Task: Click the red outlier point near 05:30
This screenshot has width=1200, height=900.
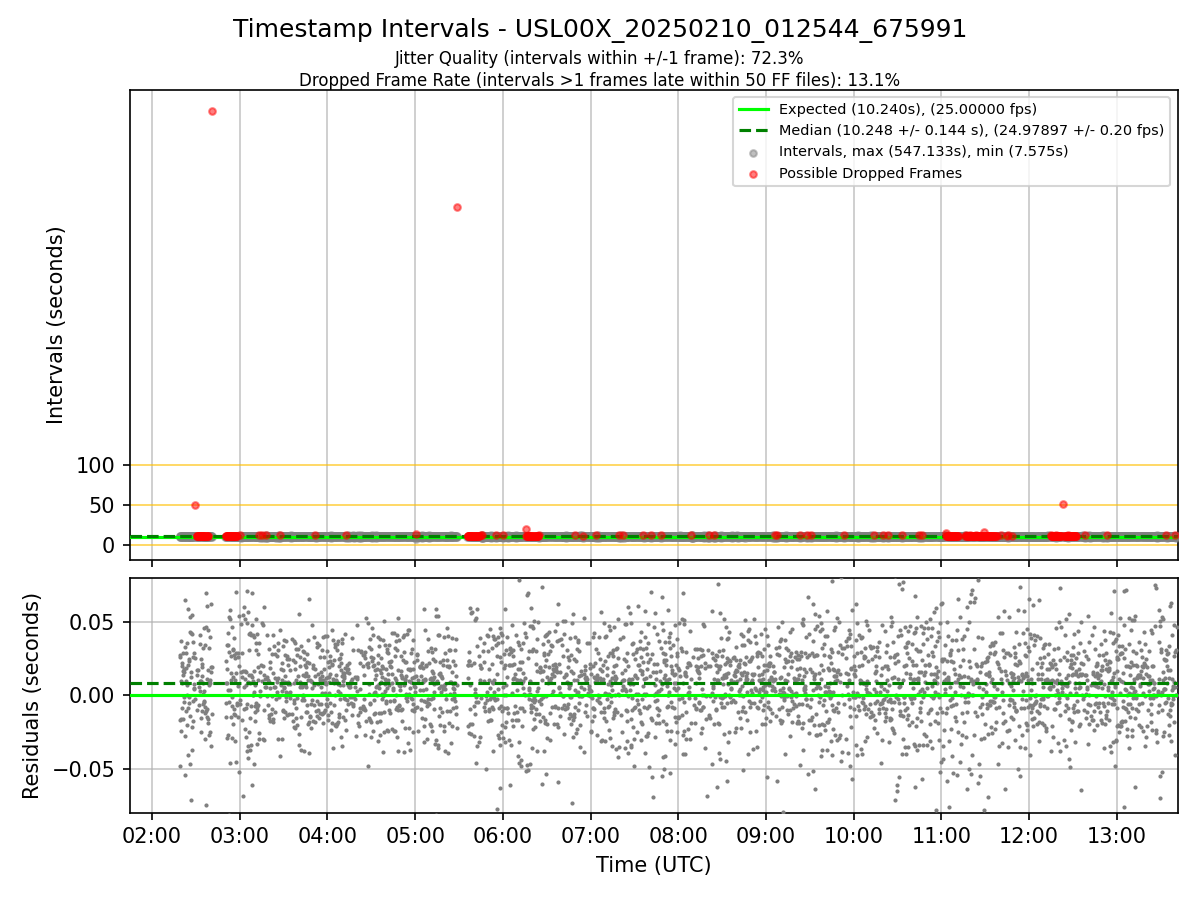Action: coord(457,207)
